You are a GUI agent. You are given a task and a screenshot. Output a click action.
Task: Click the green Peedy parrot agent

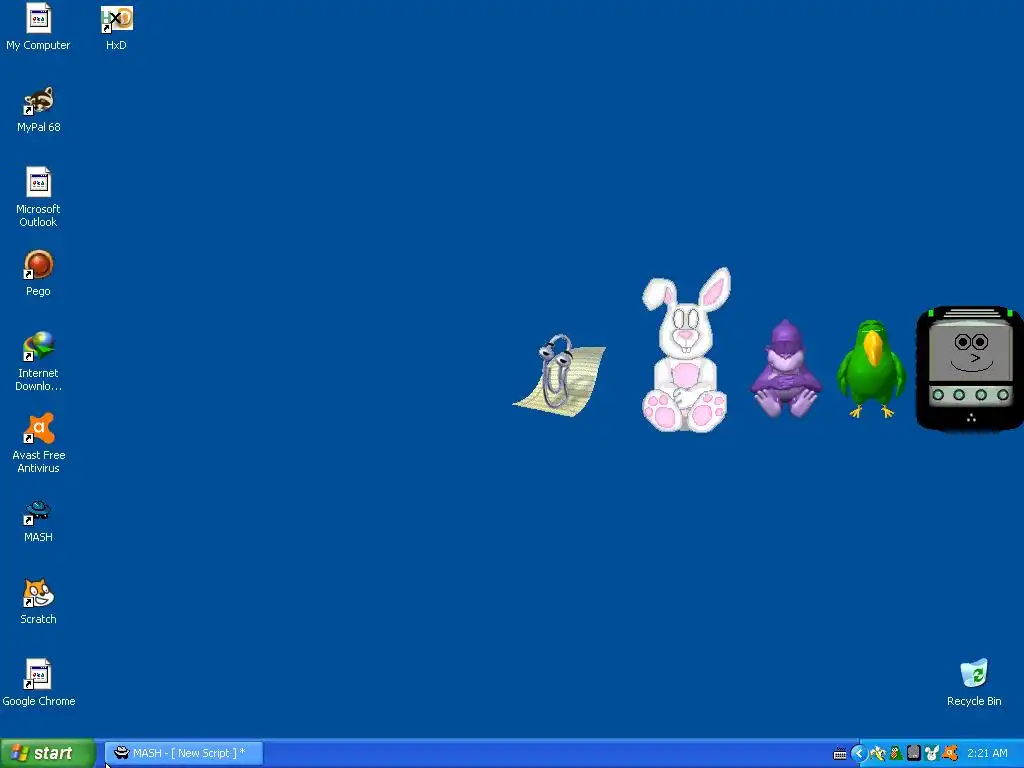coord(871,369)
